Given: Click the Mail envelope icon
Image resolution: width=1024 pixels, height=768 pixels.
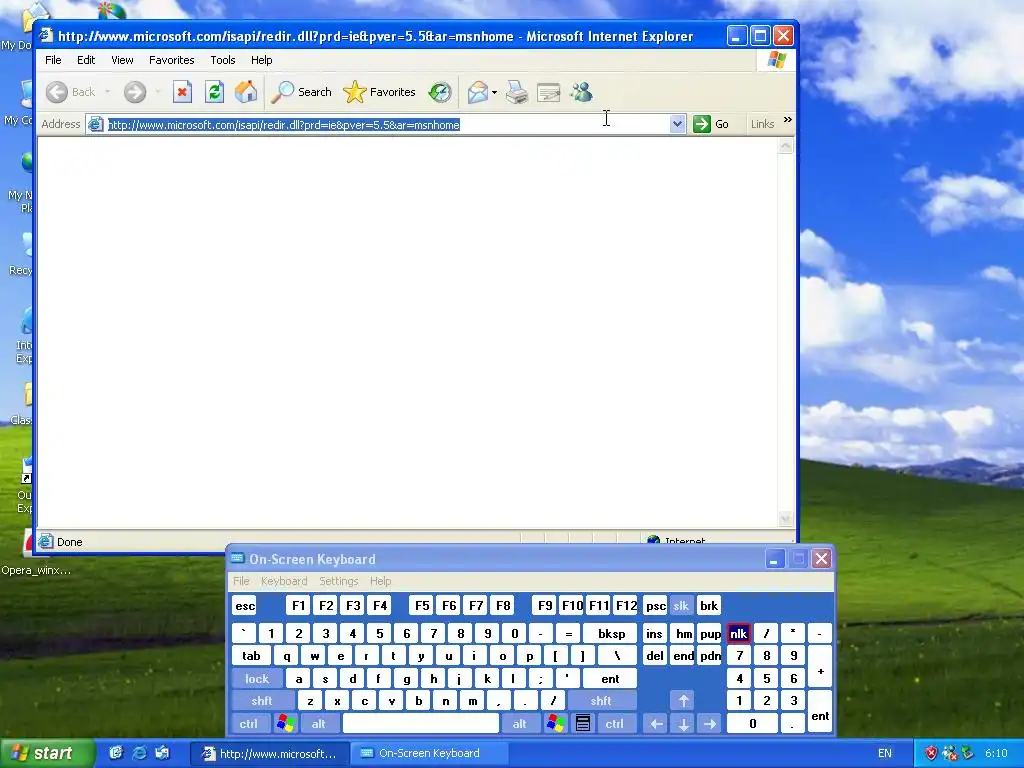Looking at the screenshot, I should [x=478, y=92].
